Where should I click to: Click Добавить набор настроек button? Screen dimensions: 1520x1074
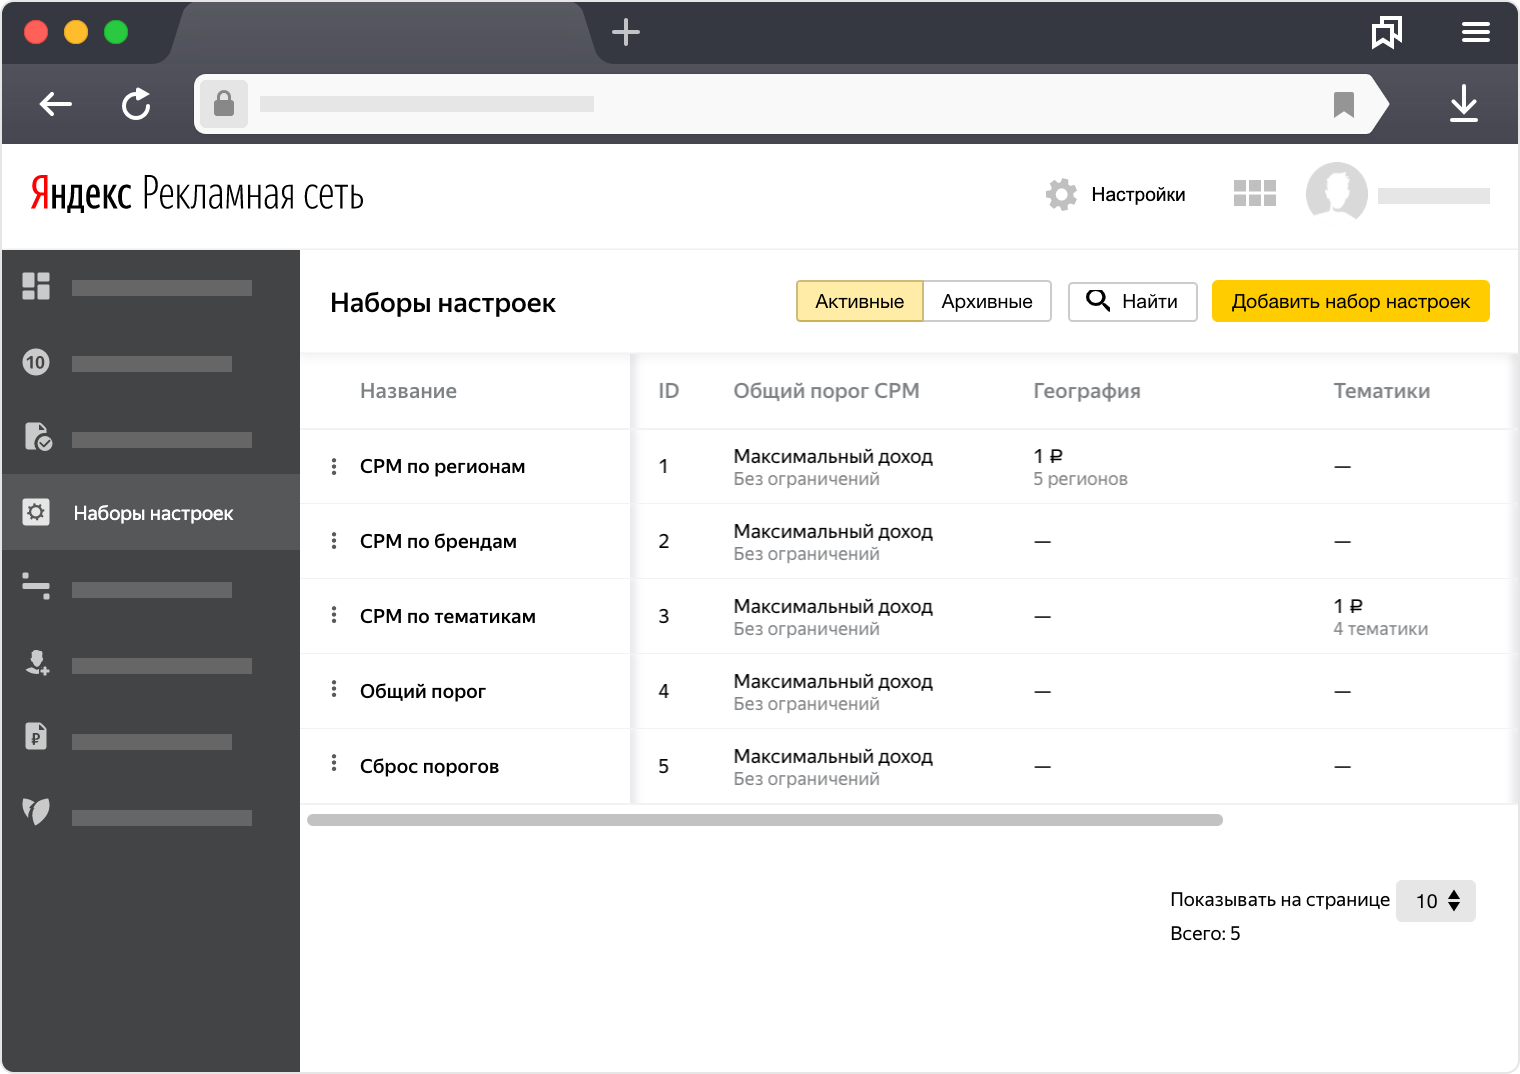(x=1351, y=301)
